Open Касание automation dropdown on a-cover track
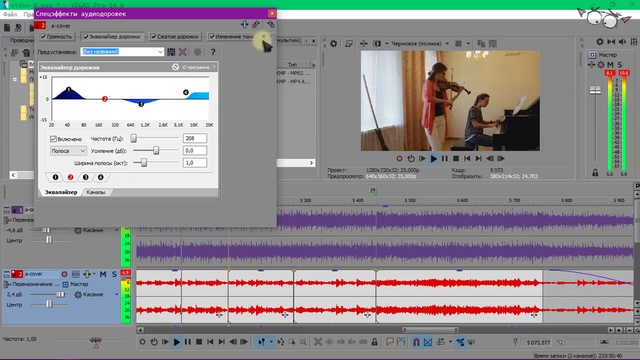Viewport: 640px width, 360px height. tap(116, 294)
